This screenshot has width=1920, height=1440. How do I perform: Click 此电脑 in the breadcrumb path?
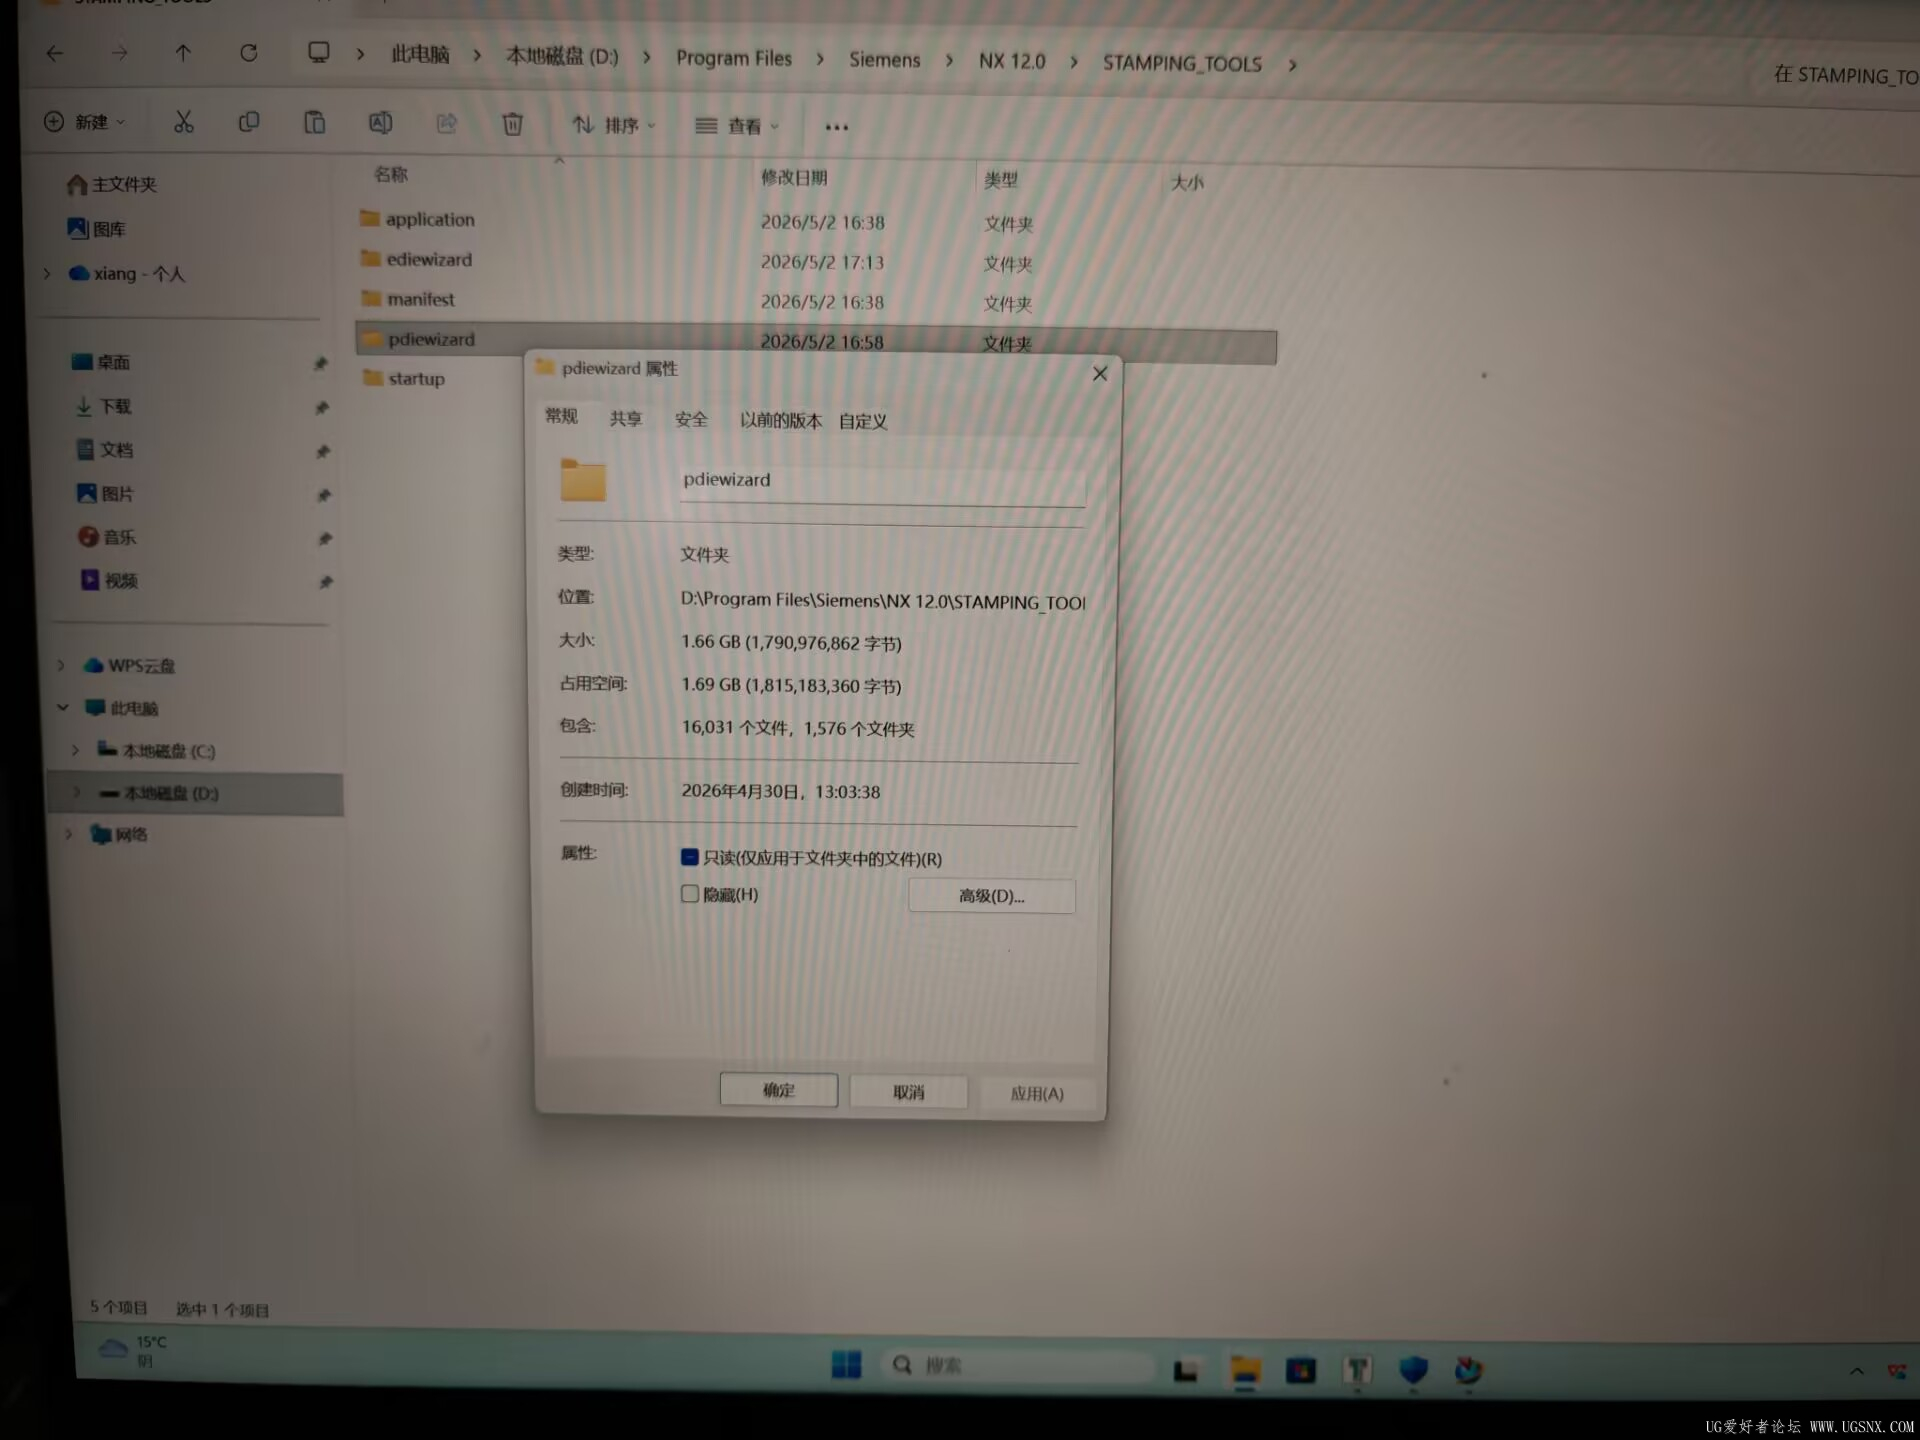click(420, 54)
